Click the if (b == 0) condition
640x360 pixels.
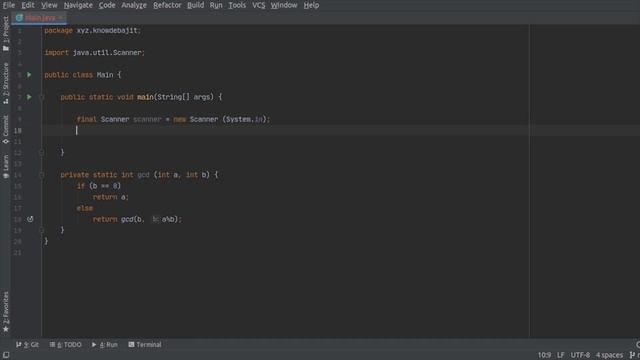point(99,186)
